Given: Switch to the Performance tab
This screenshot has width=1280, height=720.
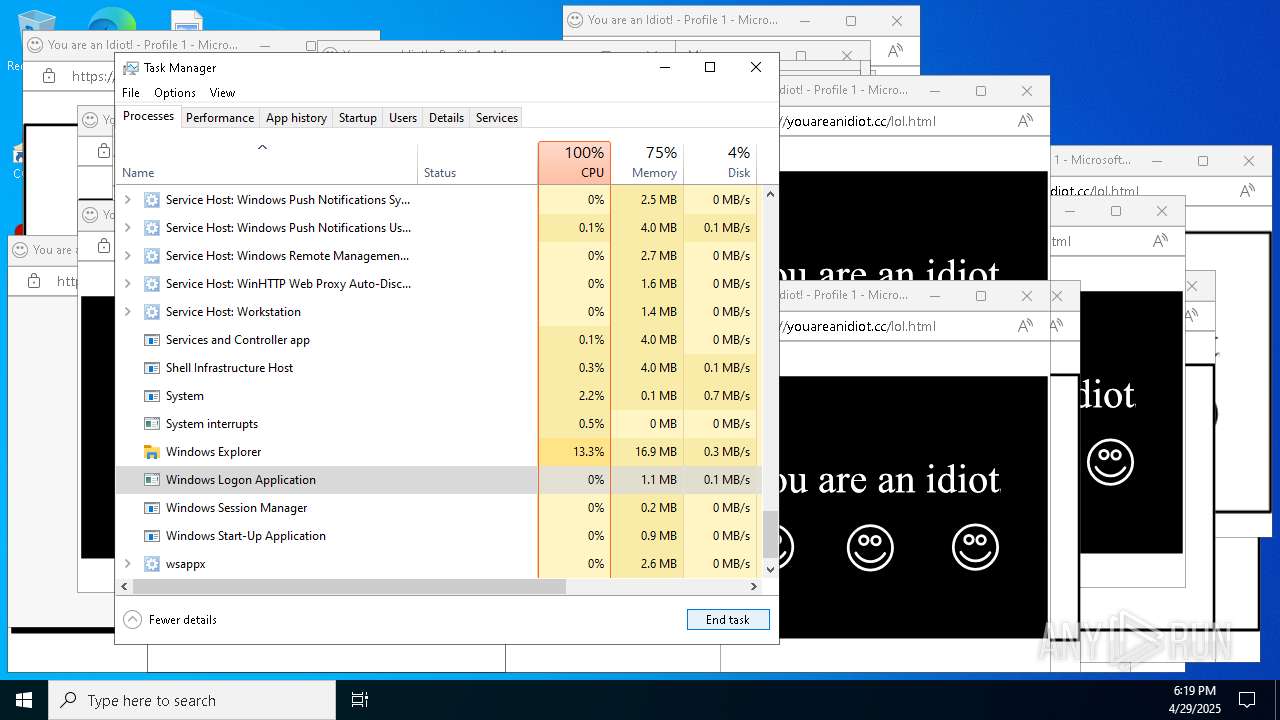Looking at the screenshot, I should coord(220,118).
